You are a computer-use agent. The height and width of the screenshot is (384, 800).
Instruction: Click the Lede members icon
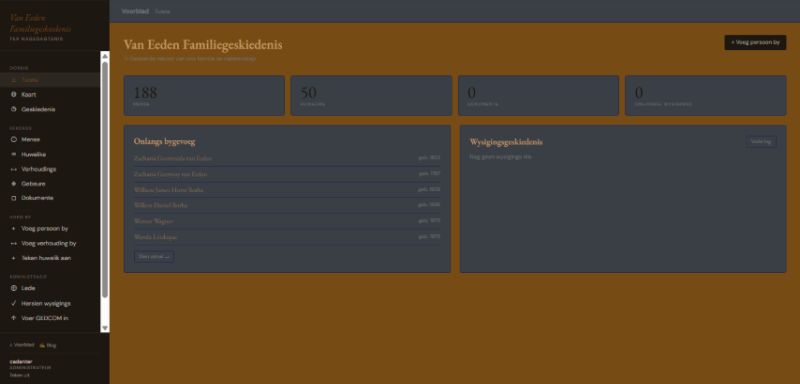pyautogui.click(x=14, y=288)
